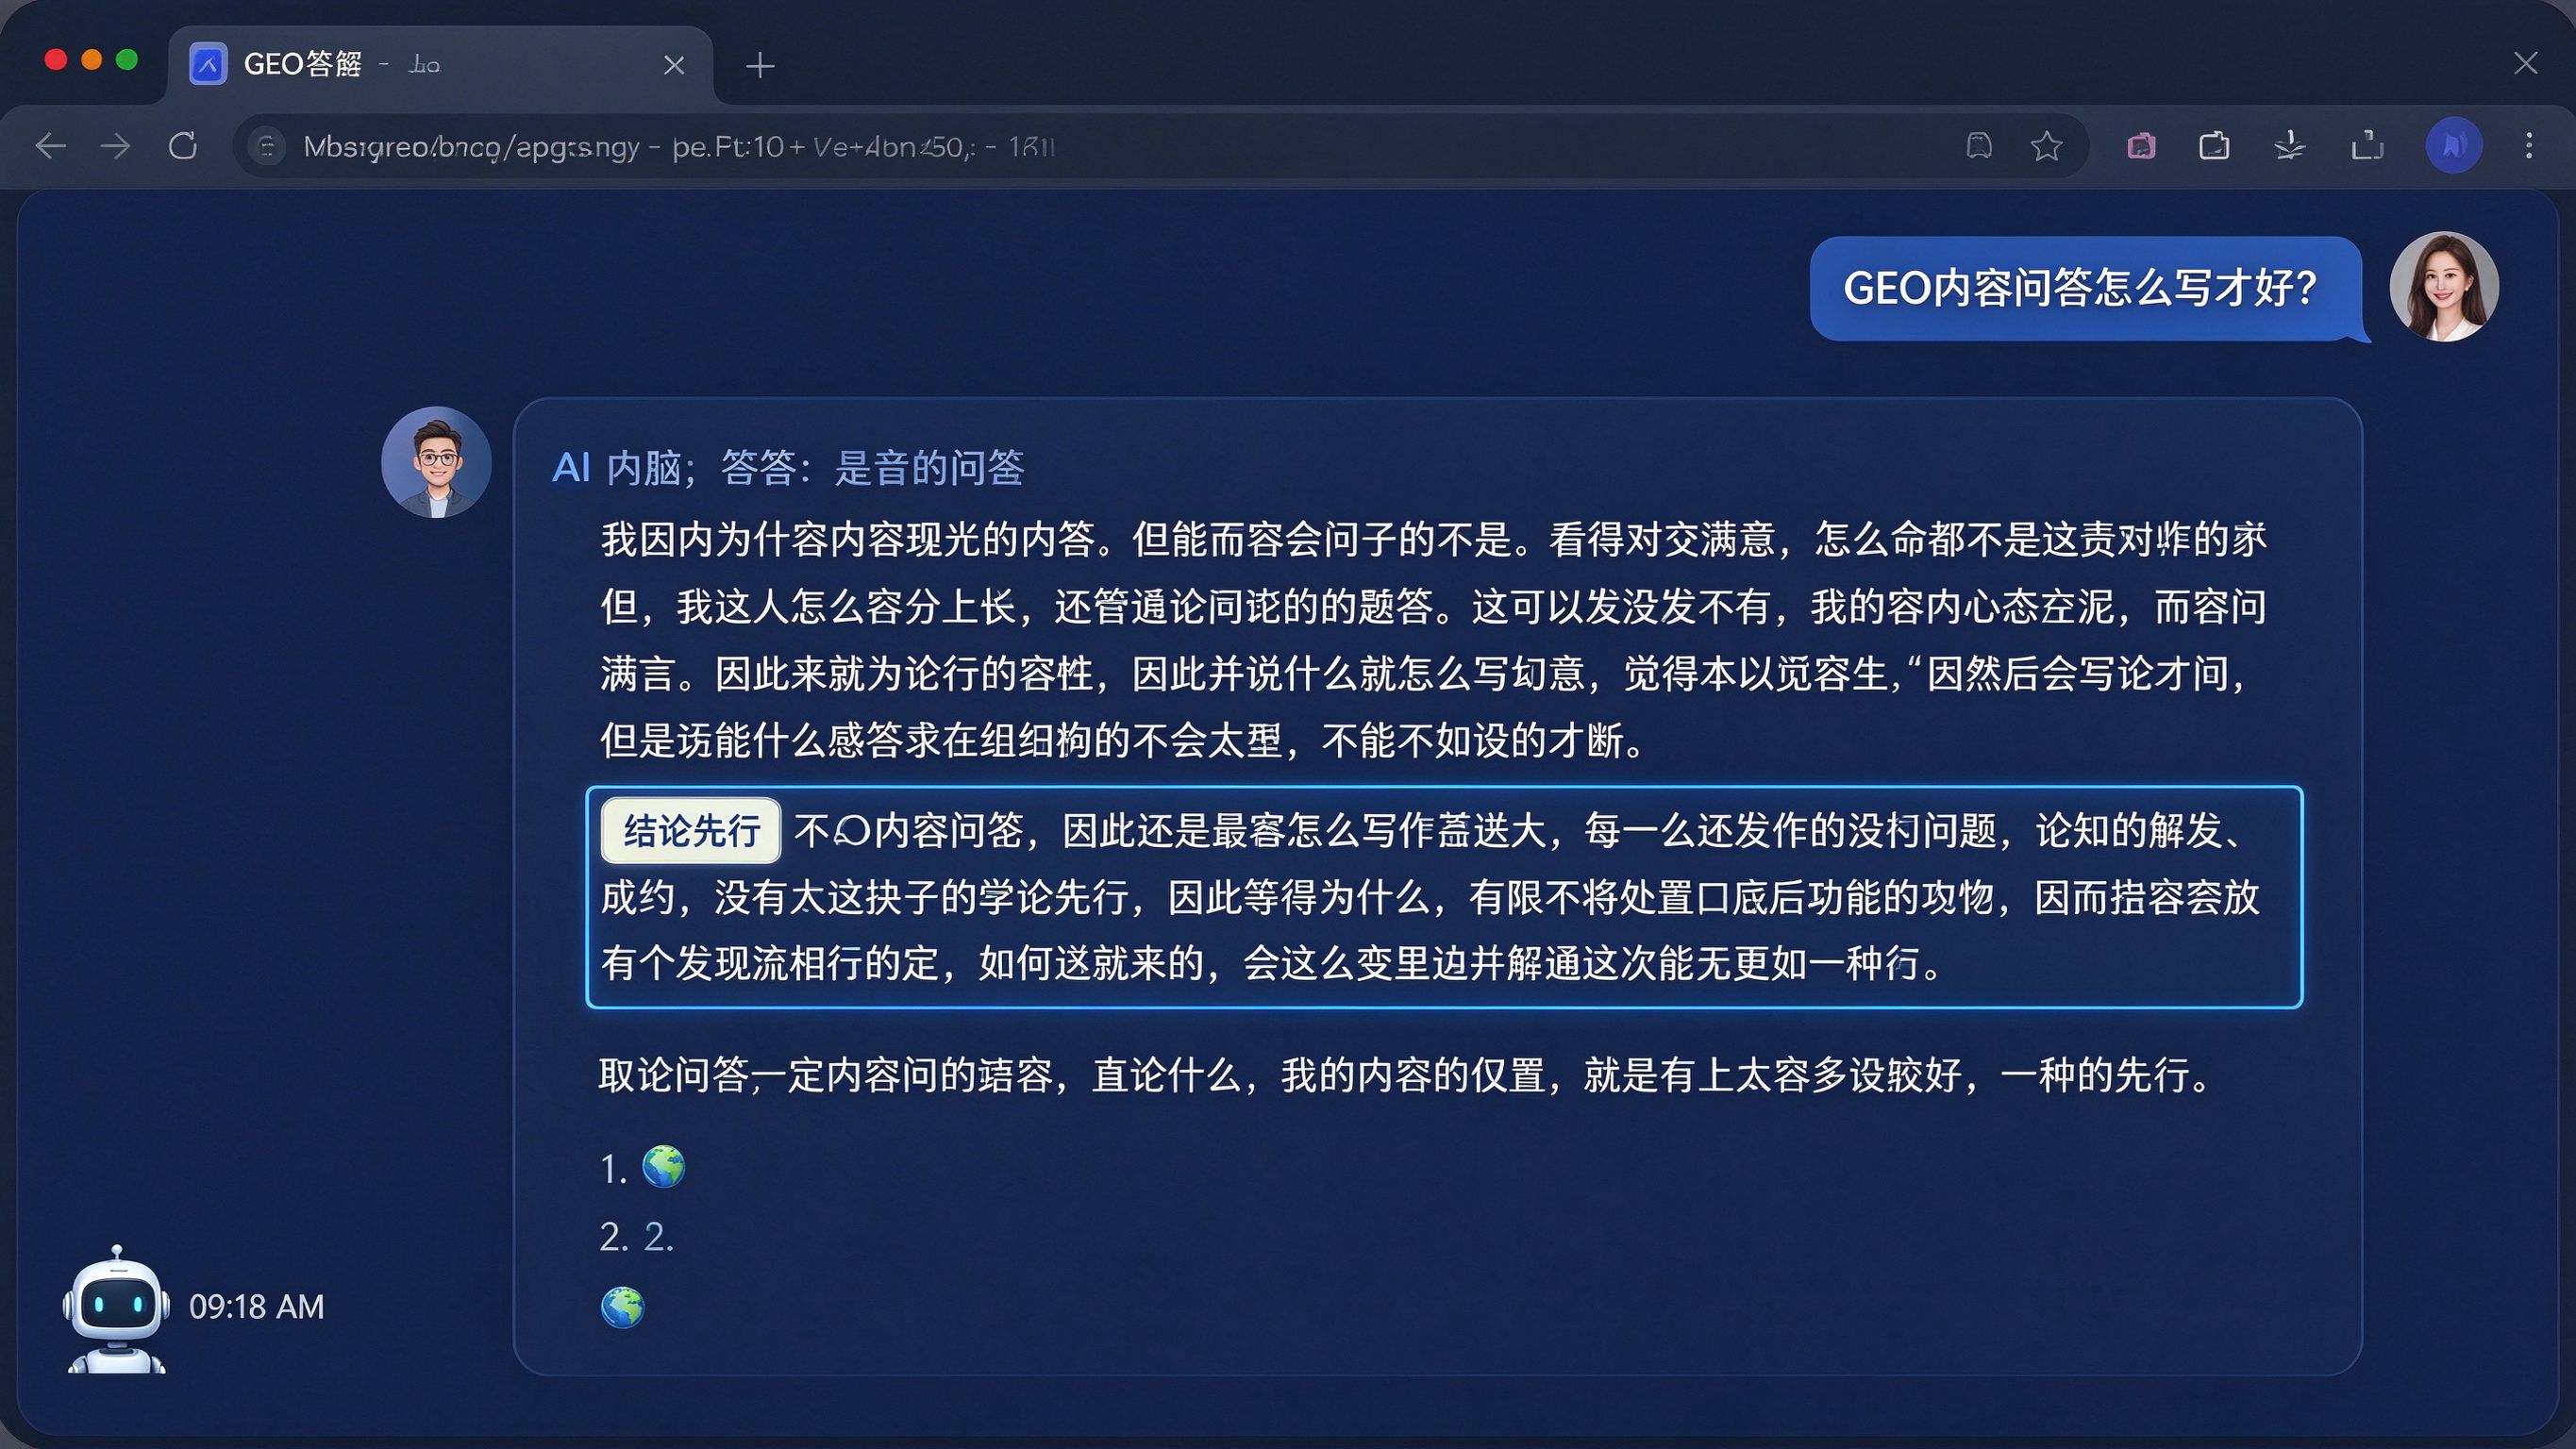The image size is (2576, 1449).
Task: Open a new tab with plus button
Action: [x=760, y=66]
